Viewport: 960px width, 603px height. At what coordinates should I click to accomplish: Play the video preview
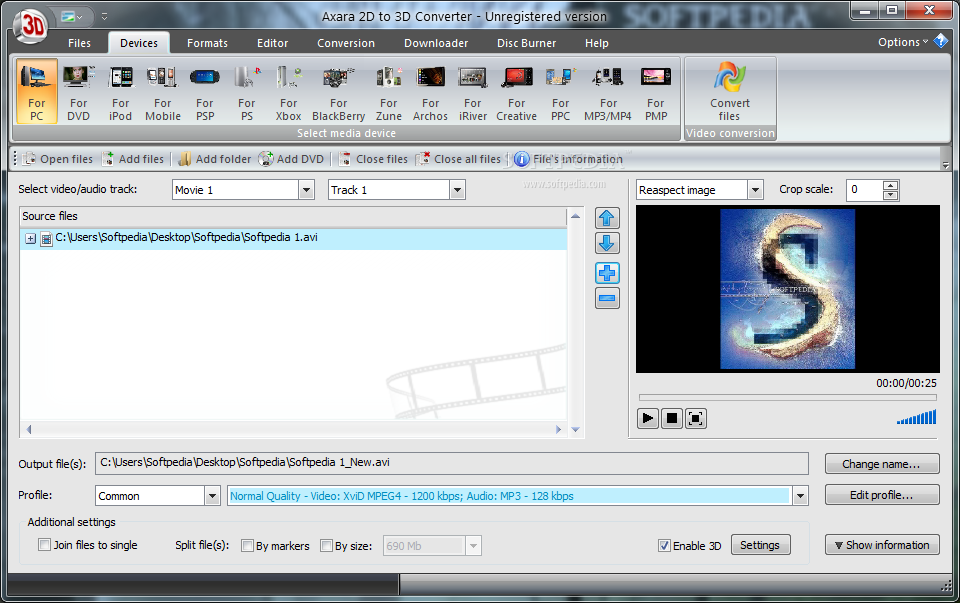coord(647,419)
